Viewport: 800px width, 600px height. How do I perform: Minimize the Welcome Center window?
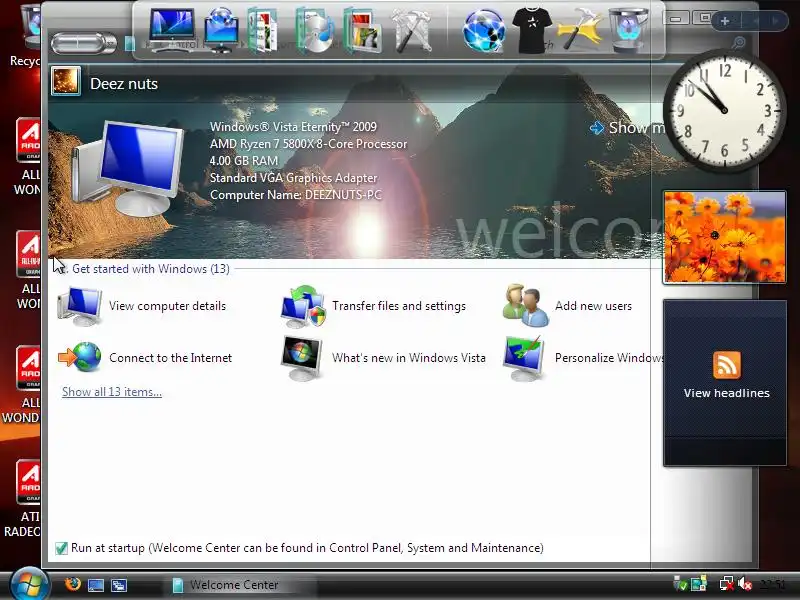click(x=675, y=18)
